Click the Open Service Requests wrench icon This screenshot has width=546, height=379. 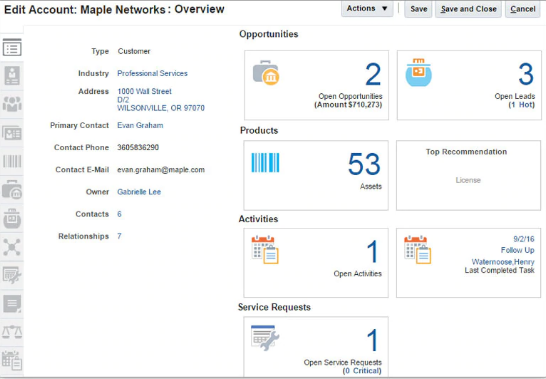[265, 338]
